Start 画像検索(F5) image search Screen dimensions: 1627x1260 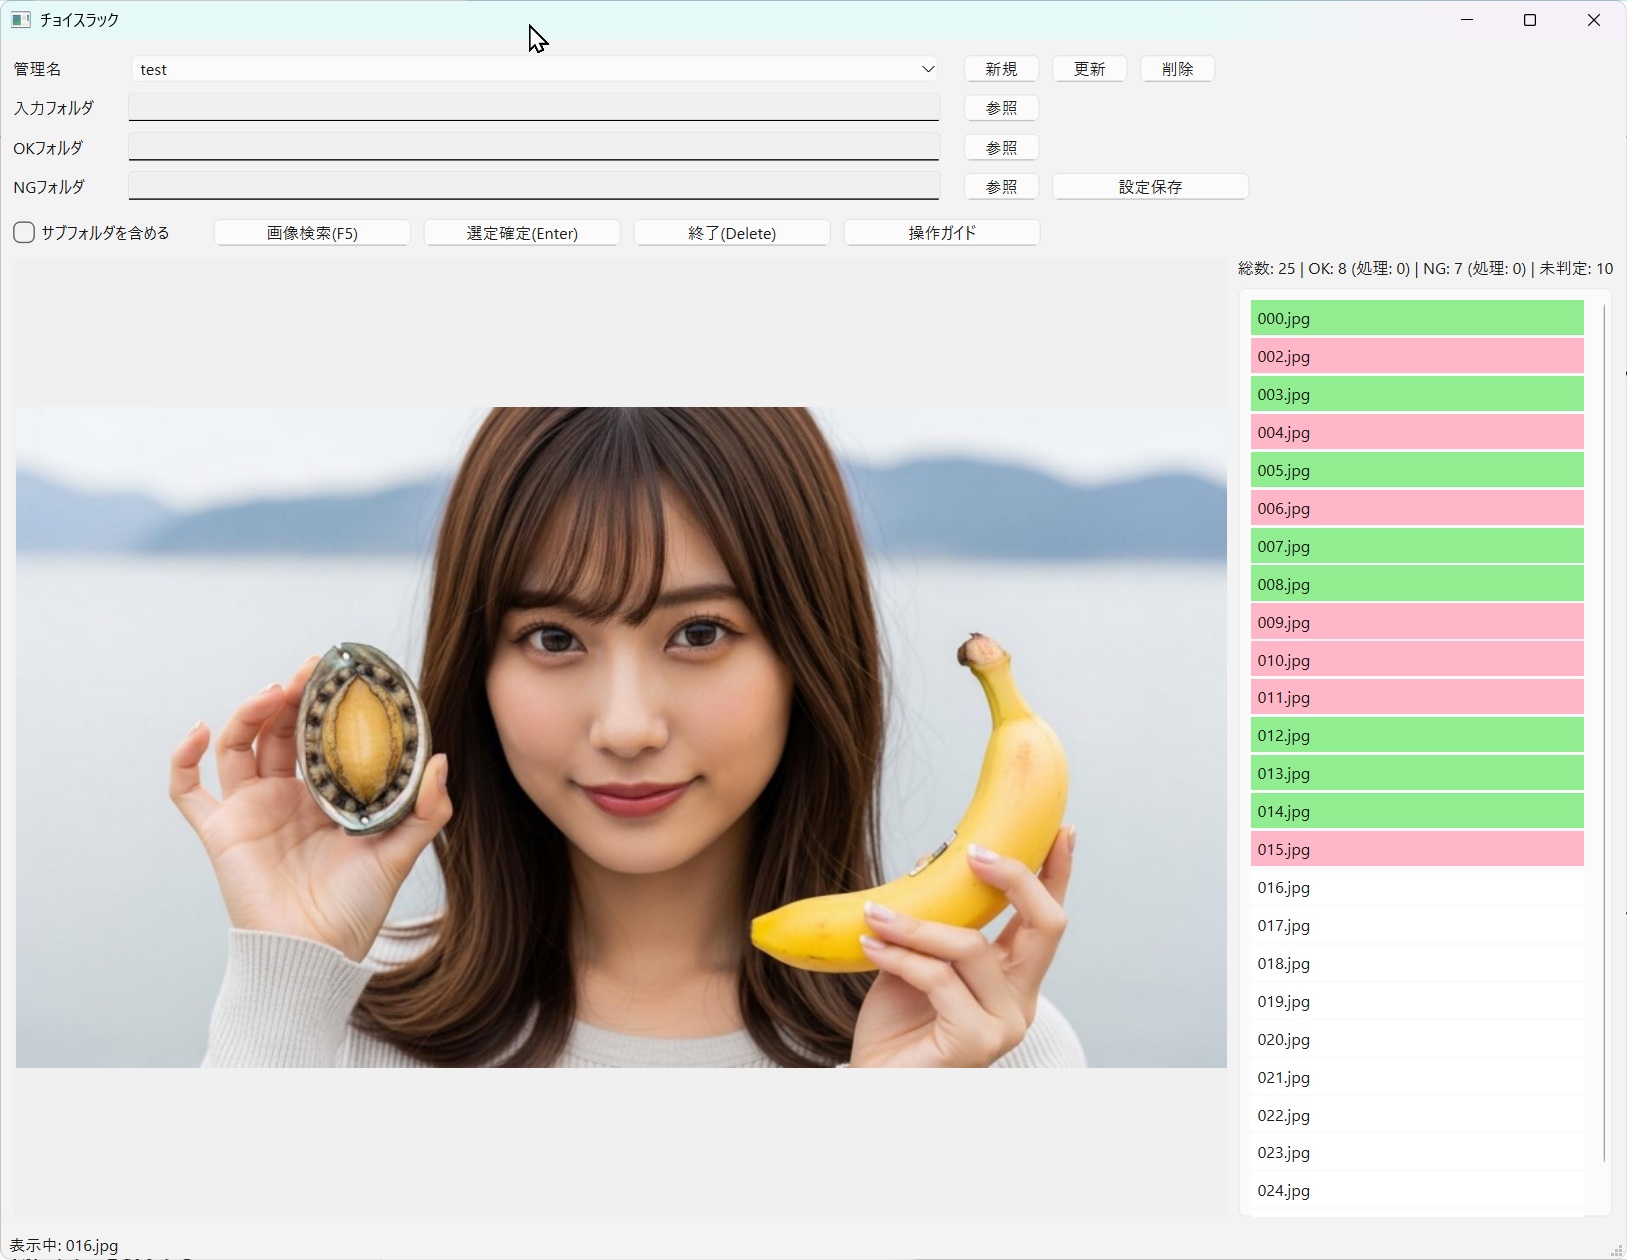pos(312,233)
